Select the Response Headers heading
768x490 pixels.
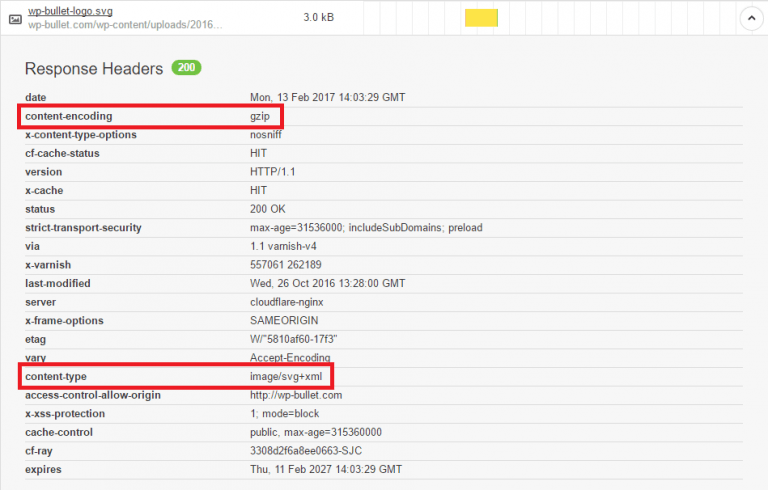[94, 69]
